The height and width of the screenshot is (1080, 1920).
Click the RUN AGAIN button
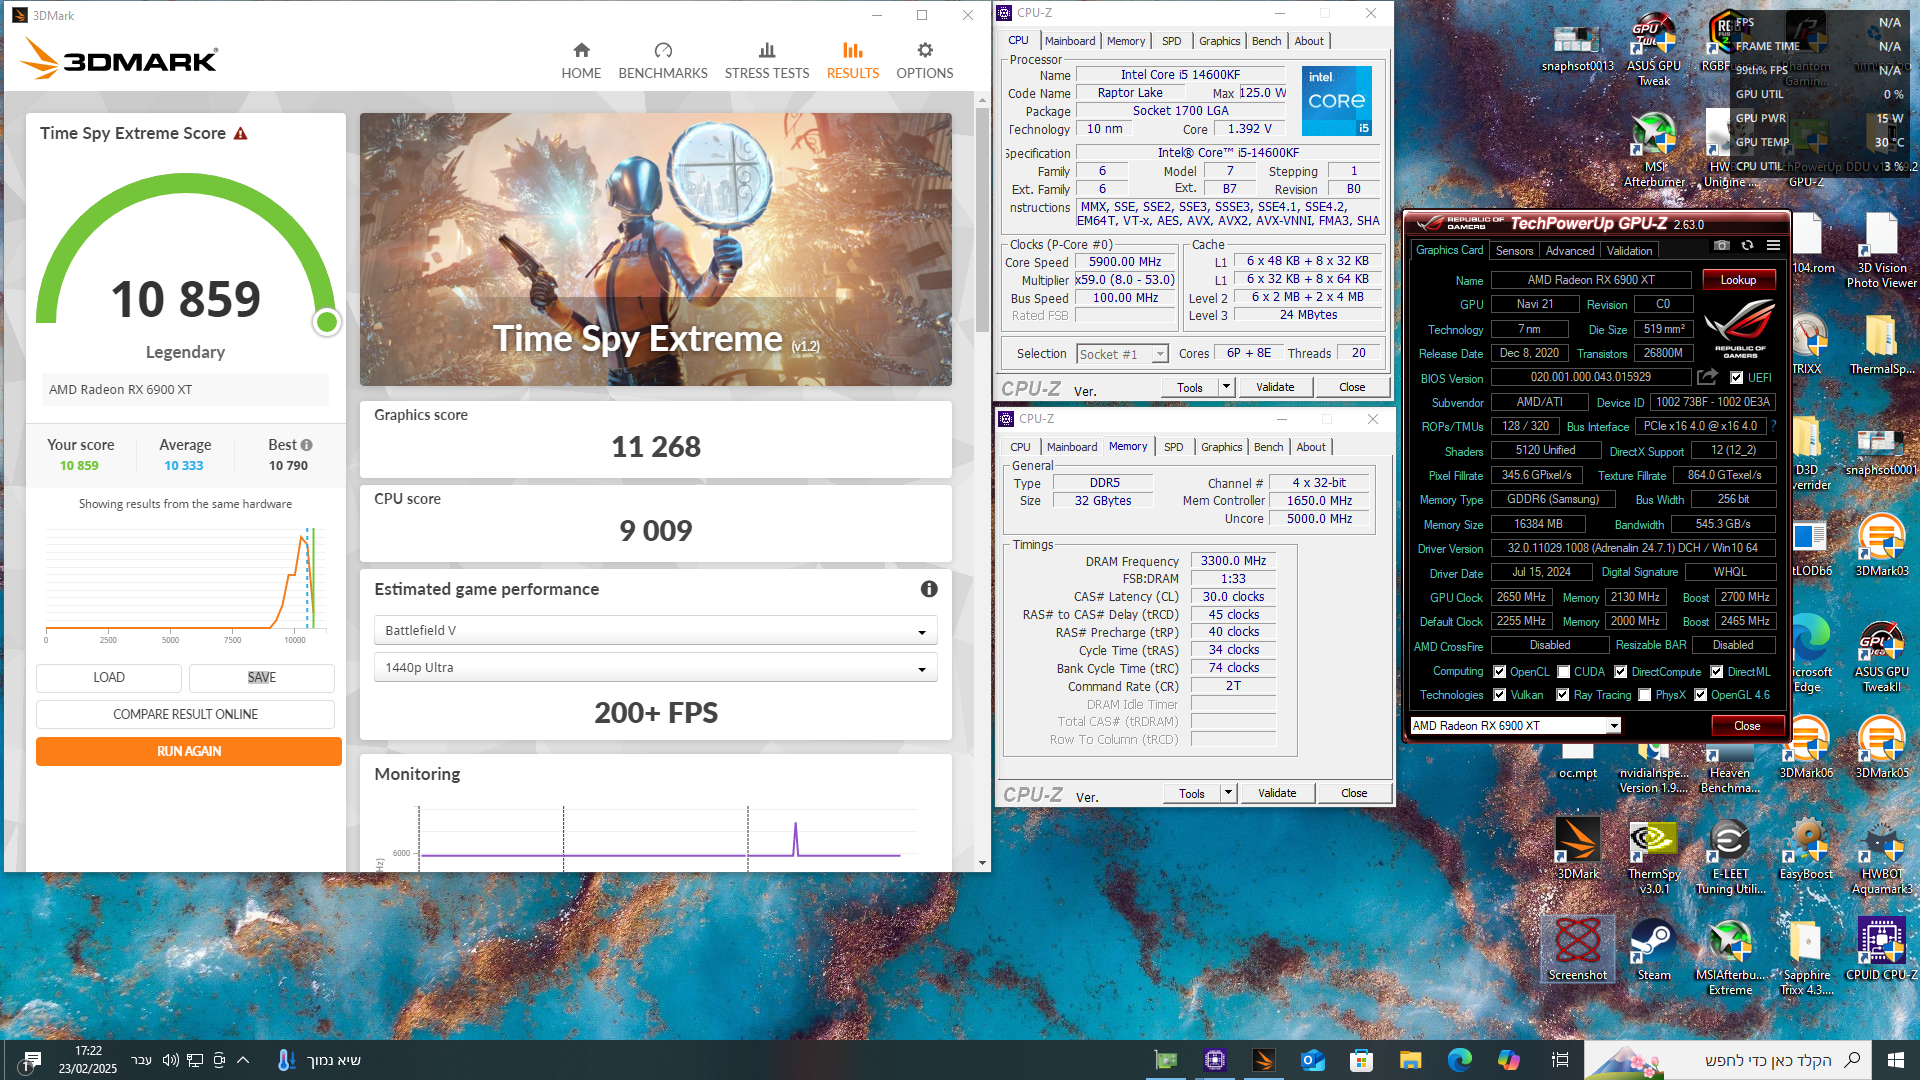coord(189,752)
